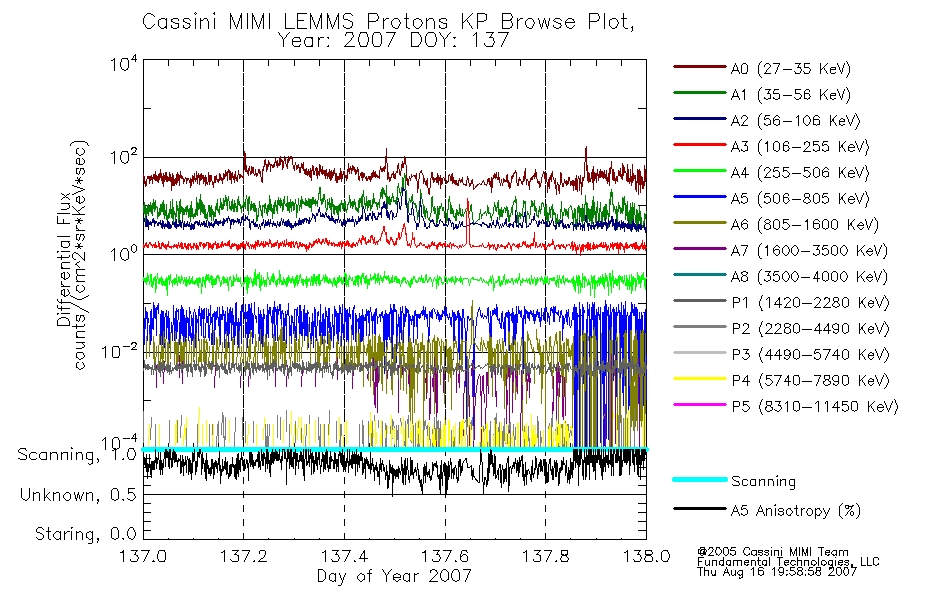Click the Scanning legend text
This screenshot has height=600, width=950.
[x=763, y=482]
